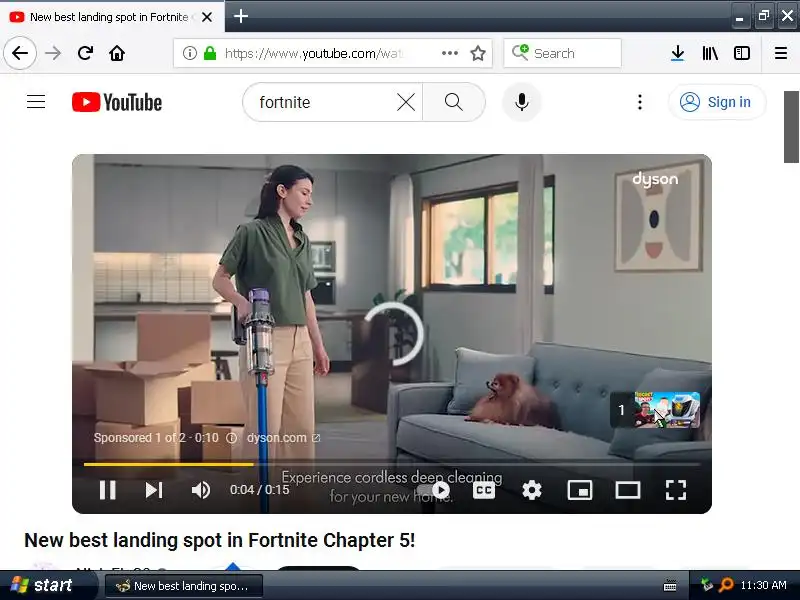Pause the playing ad video
This screenshot has height=600, width=800.
pos(107,490)
